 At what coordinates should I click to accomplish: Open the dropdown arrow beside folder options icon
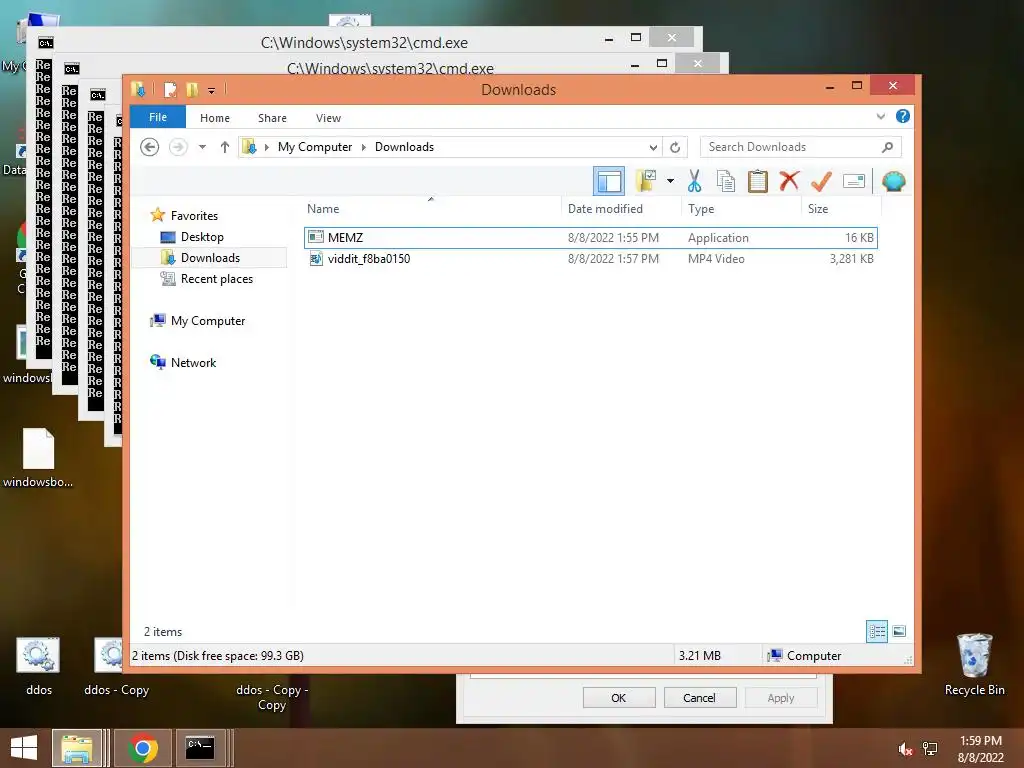(x=670, y=181)
